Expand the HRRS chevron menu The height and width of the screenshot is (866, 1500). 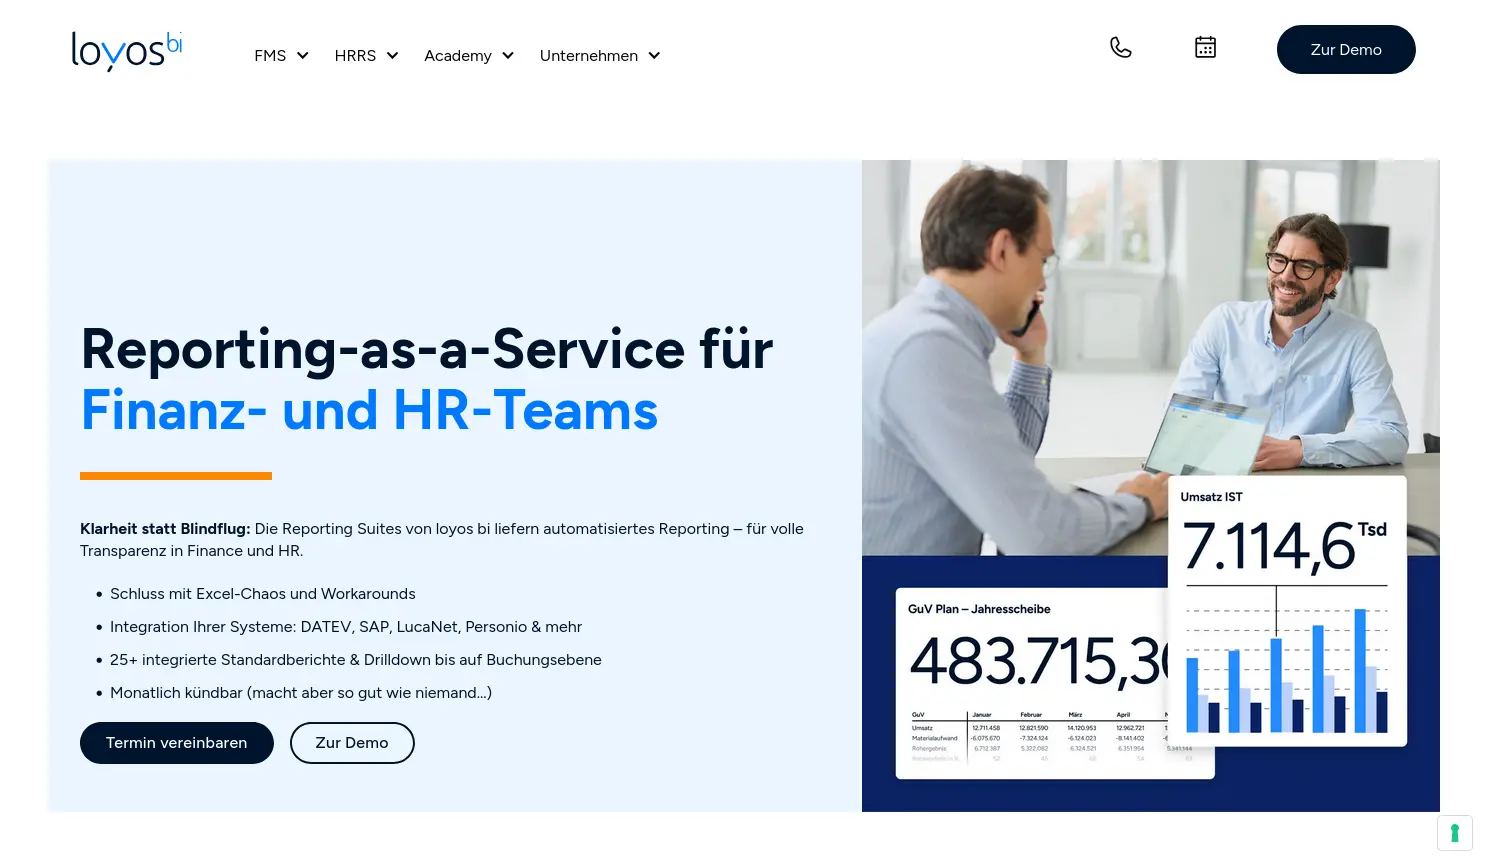pos(392,55)
